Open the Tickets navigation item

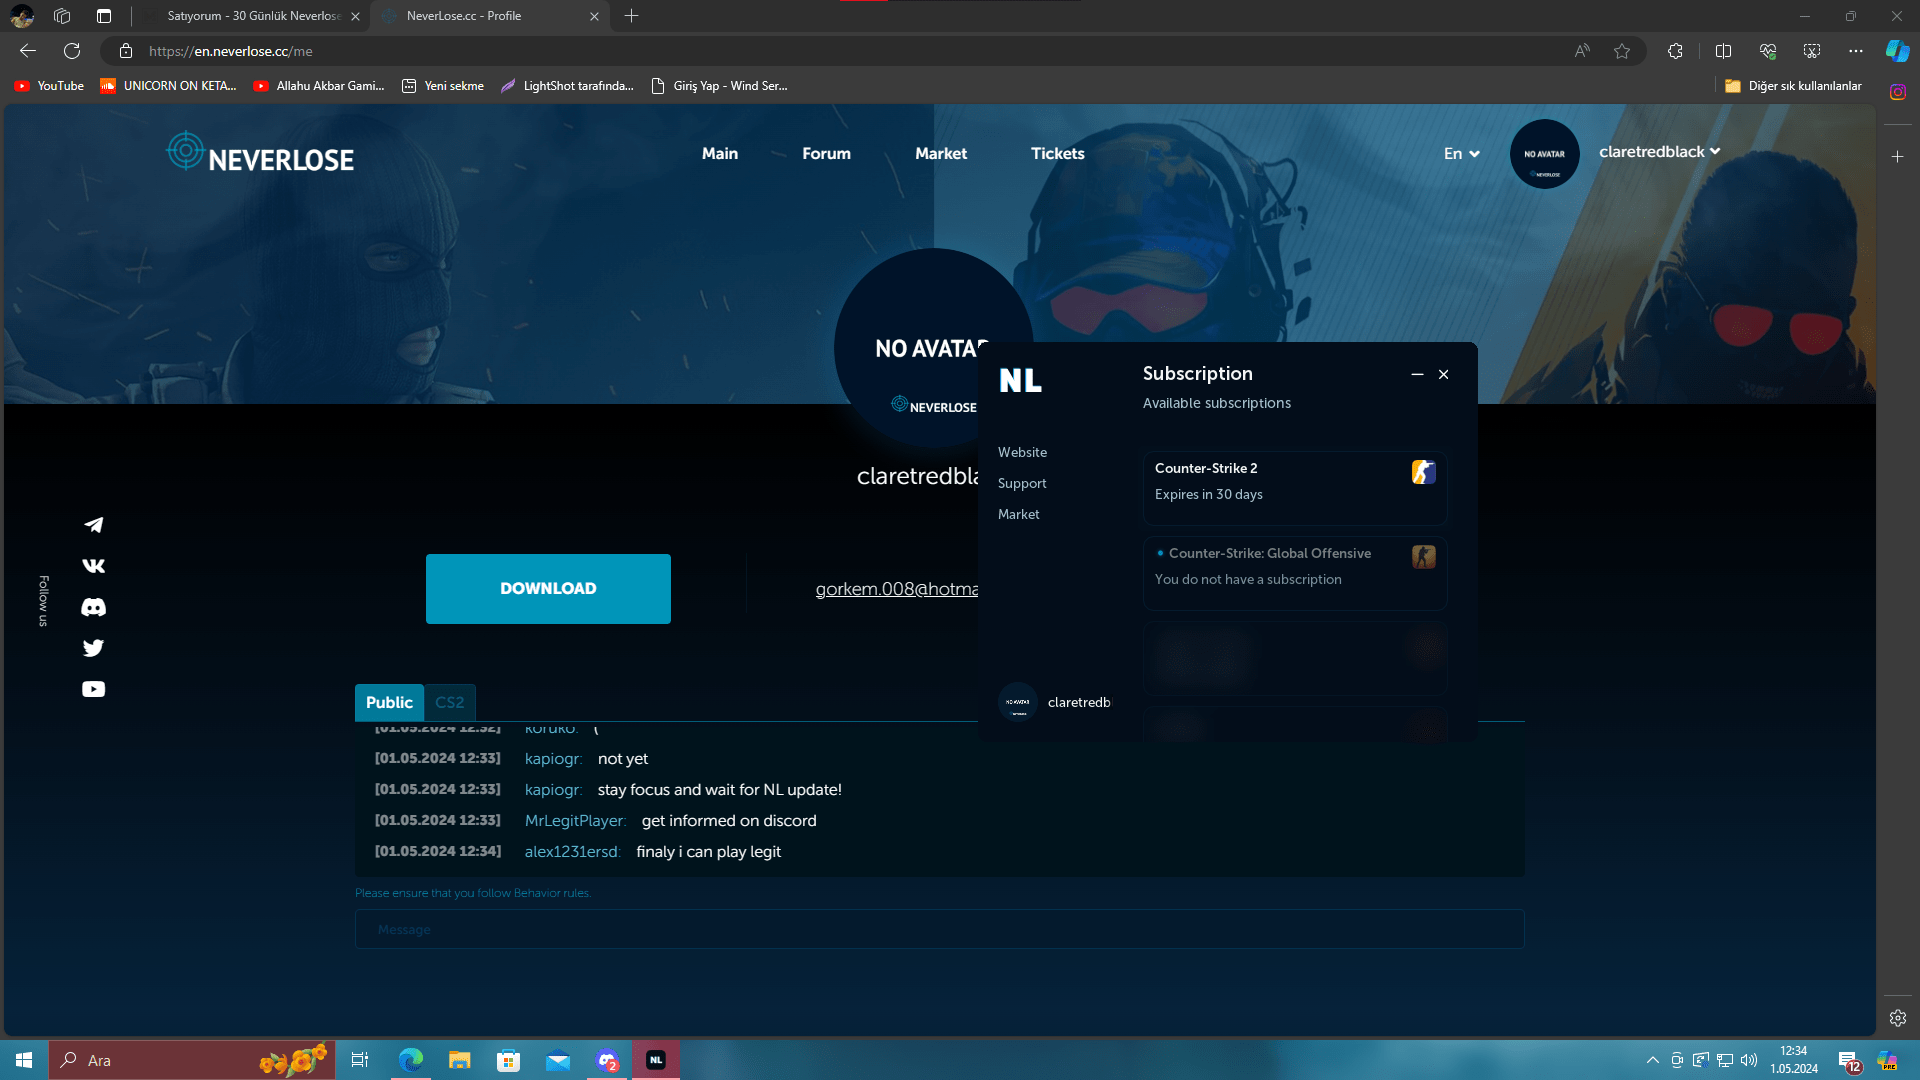(x=1057, y=153)
